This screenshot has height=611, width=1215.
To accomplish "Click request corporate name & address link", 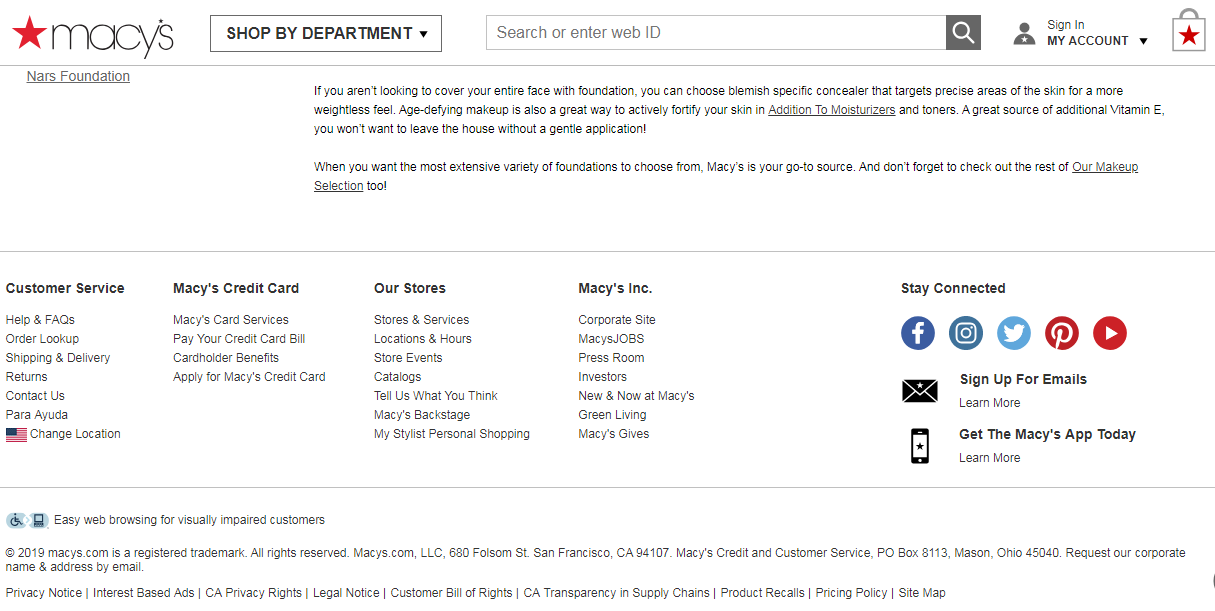I will coord(596,560).
